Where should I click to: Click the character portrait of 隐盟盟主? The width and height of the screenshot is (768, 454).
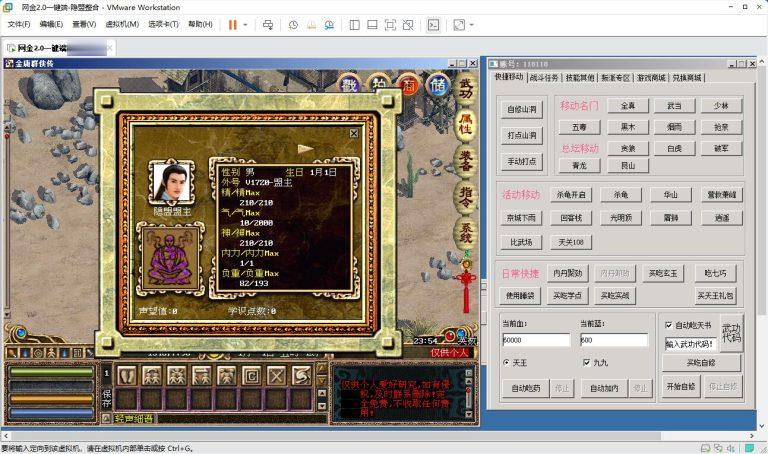coord(170,181)
